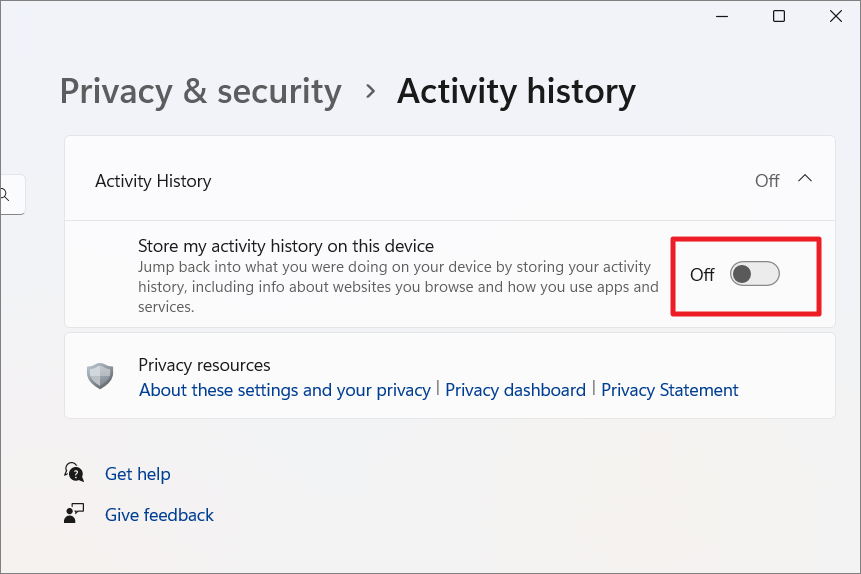Image resolution: width=861 pixels, height=574 pixels.
Task: Click the Off status in Activity History header
Action: pyautogui.click(x=767, y=181)
